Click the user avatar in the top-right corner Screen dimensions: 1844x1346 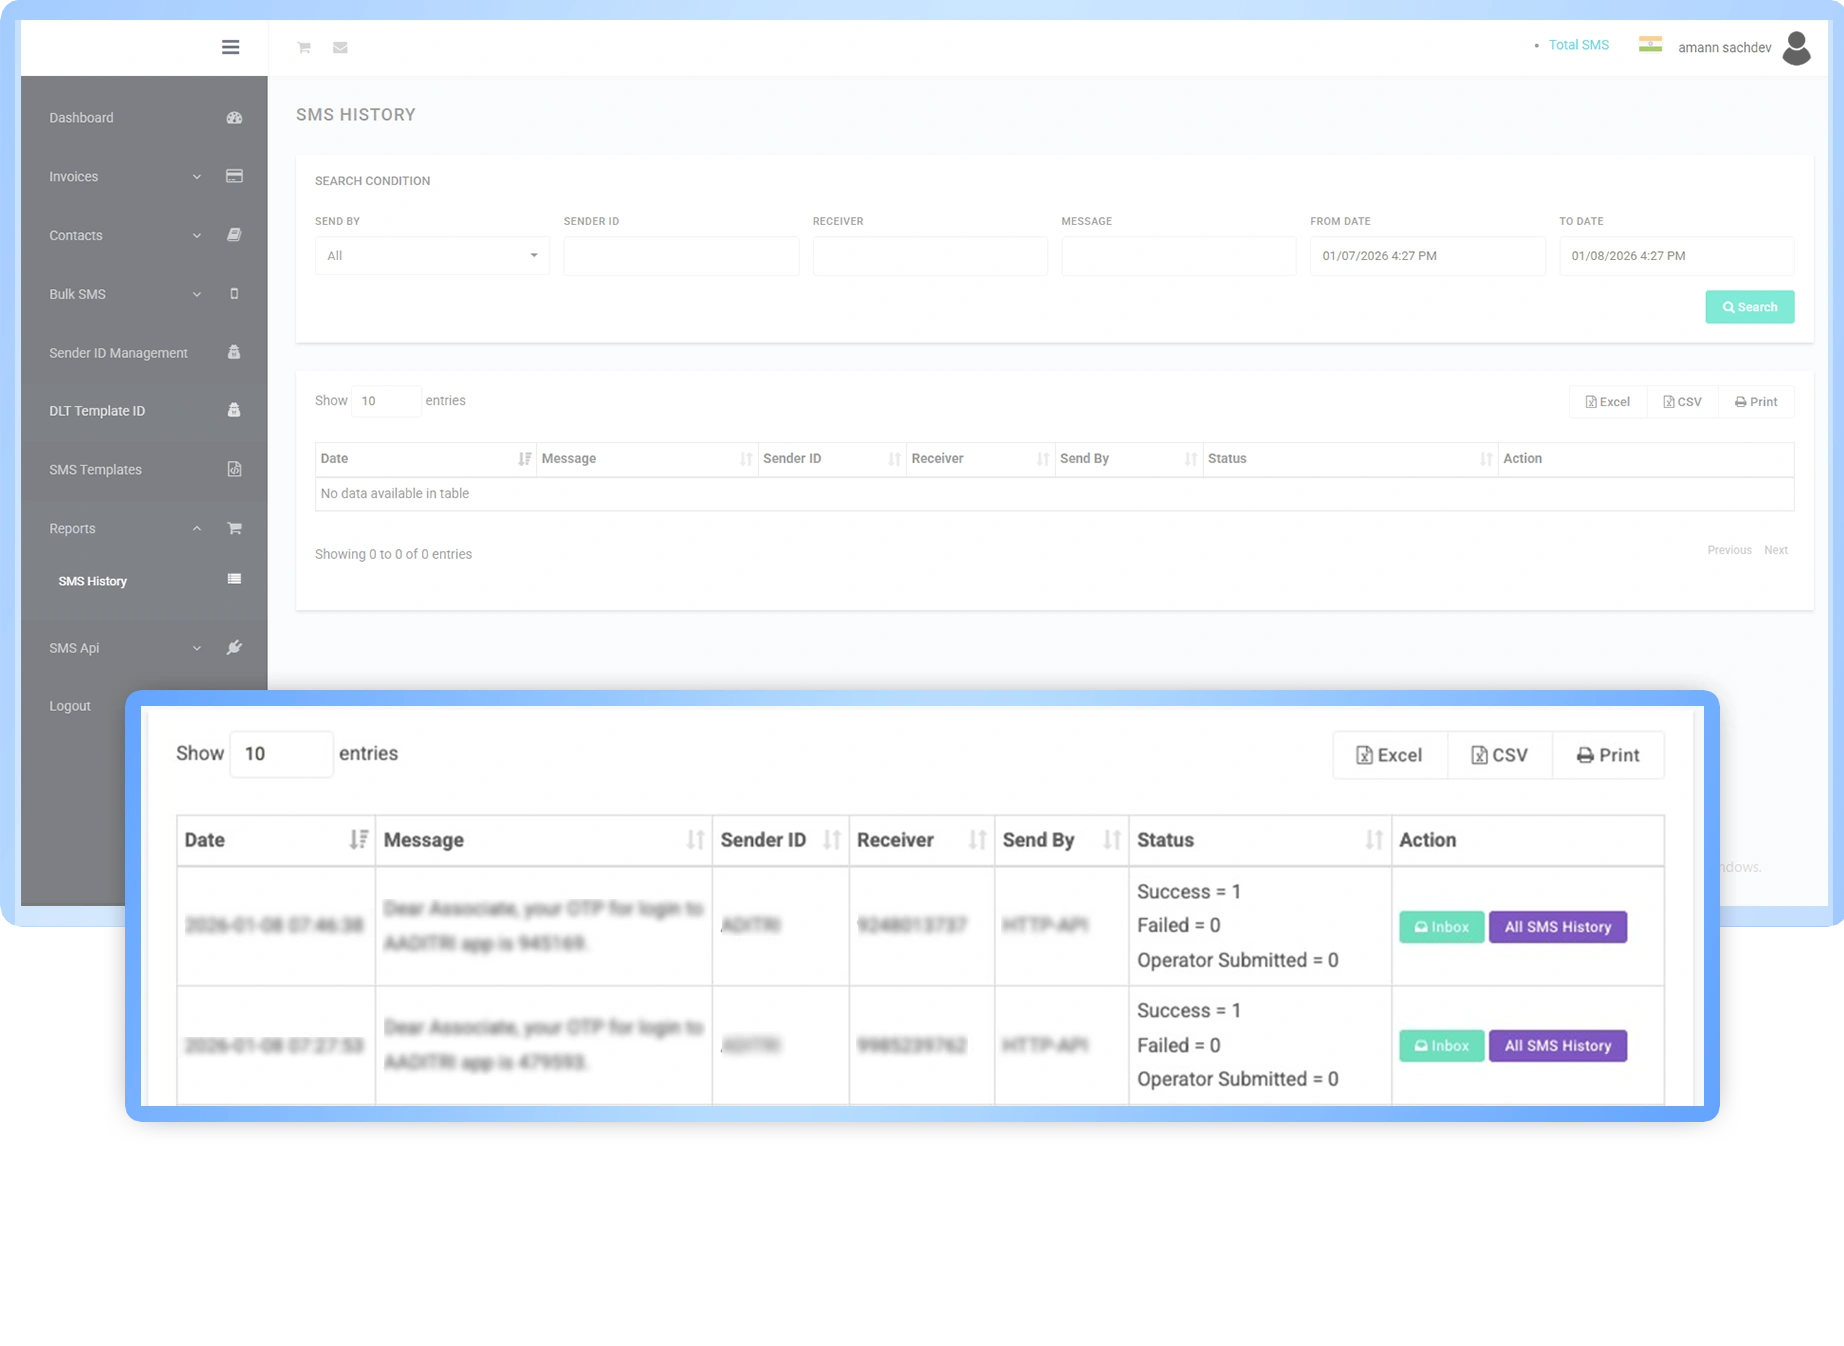[1797, 47]
